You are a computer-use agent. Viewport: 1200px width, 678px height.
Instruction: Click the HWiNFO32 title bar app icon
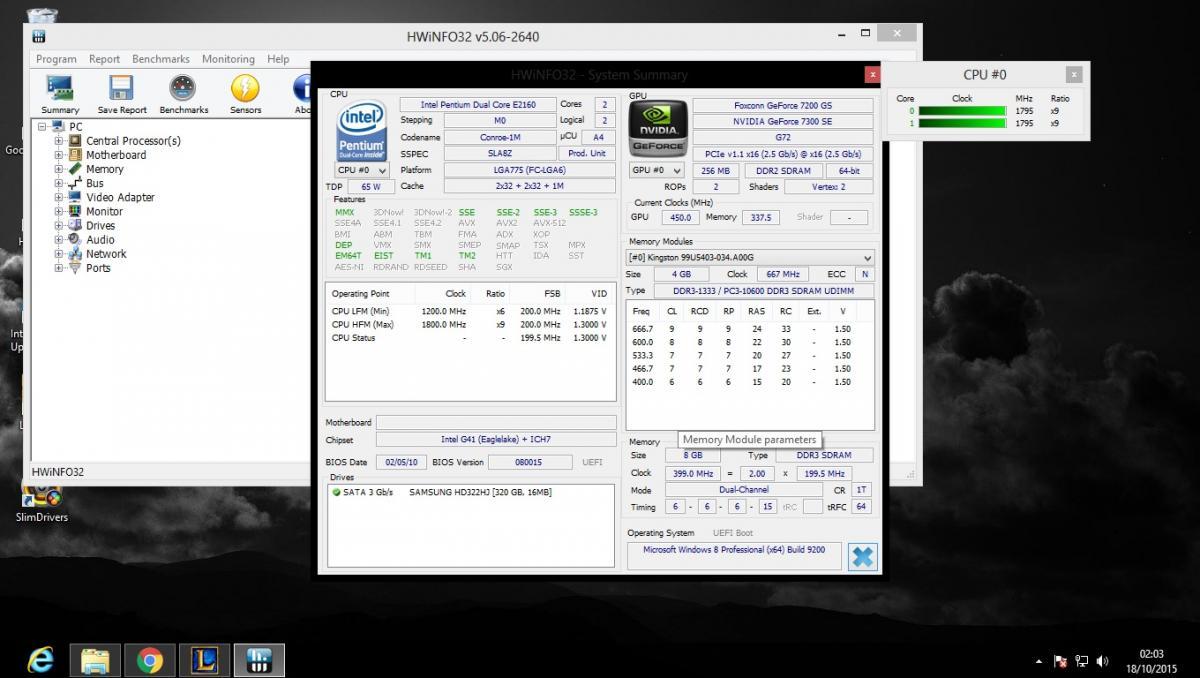click(39, 37)
